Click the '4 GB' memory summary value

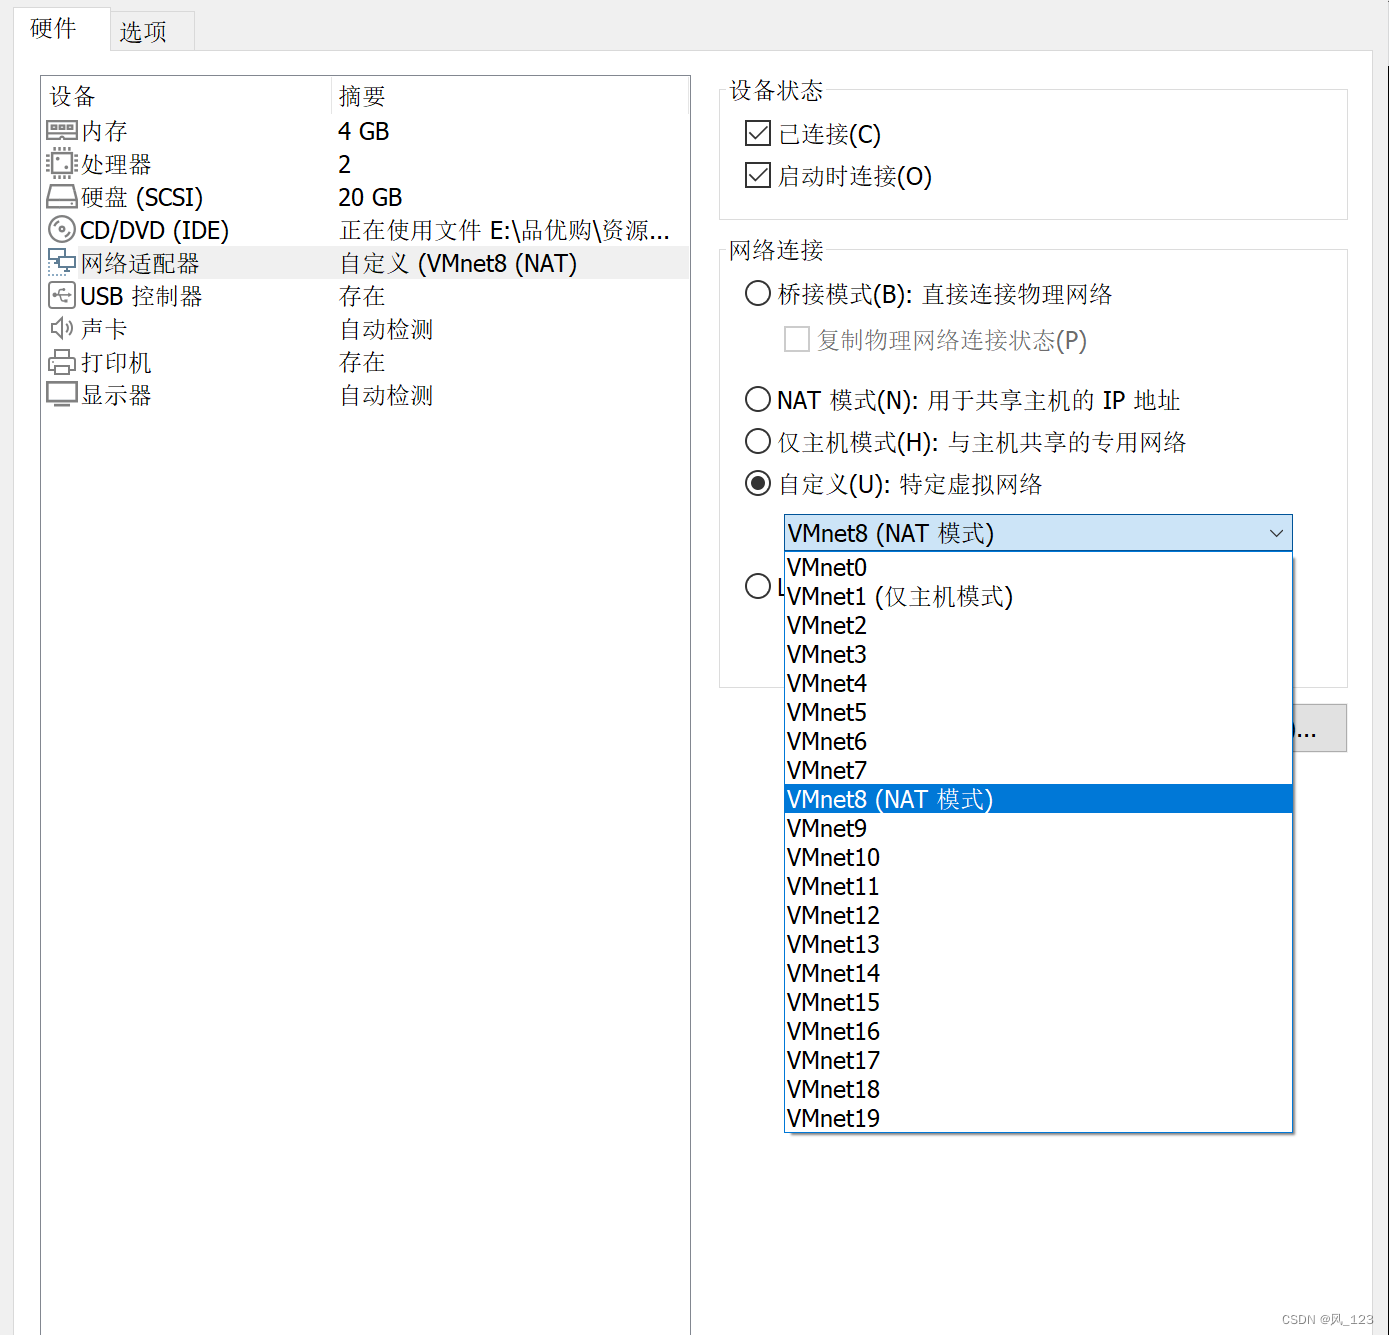(364, 131)
